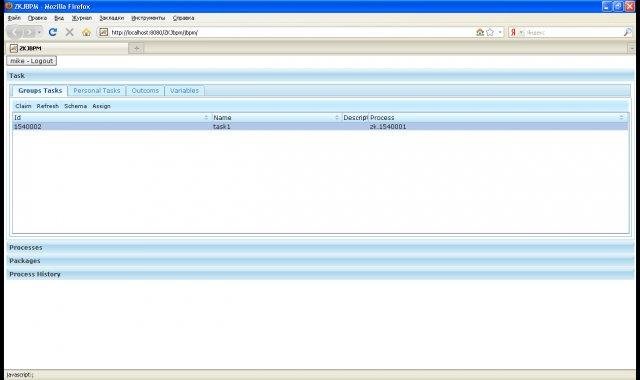Switch to the Outcoms tab
This screenshot has width=640, height=380.
coord(145,91)
